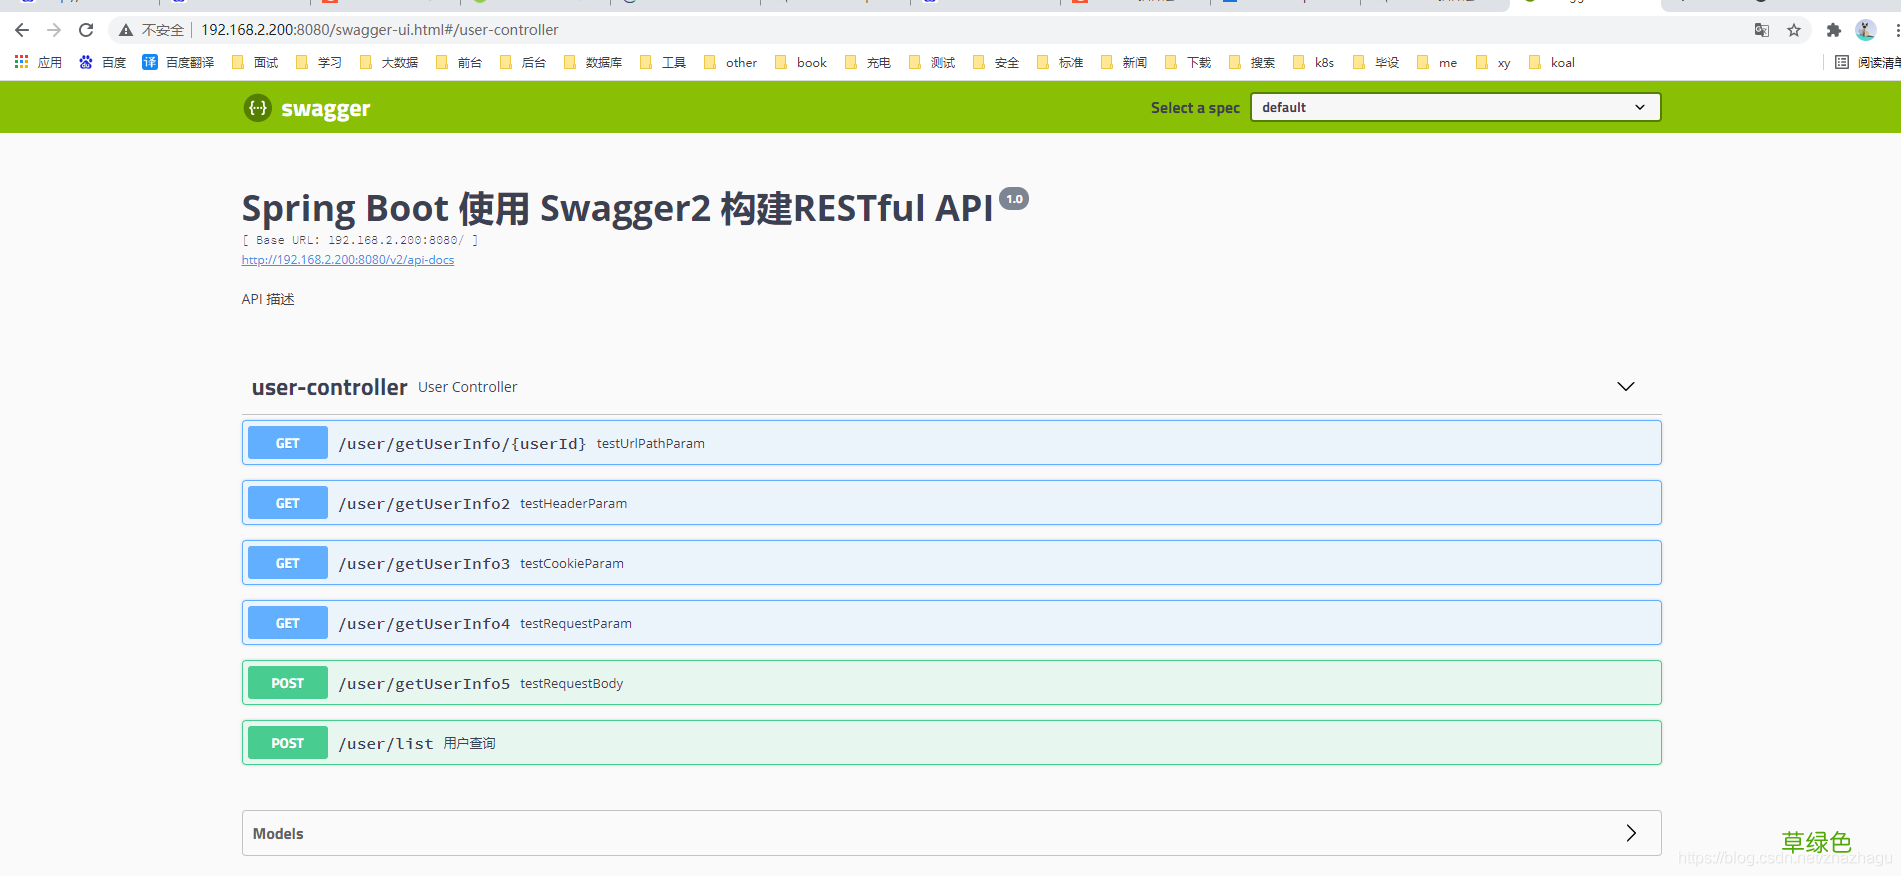Open the other bookmark folder
This screenshot has height=876, width=1901.
[730, 62]
